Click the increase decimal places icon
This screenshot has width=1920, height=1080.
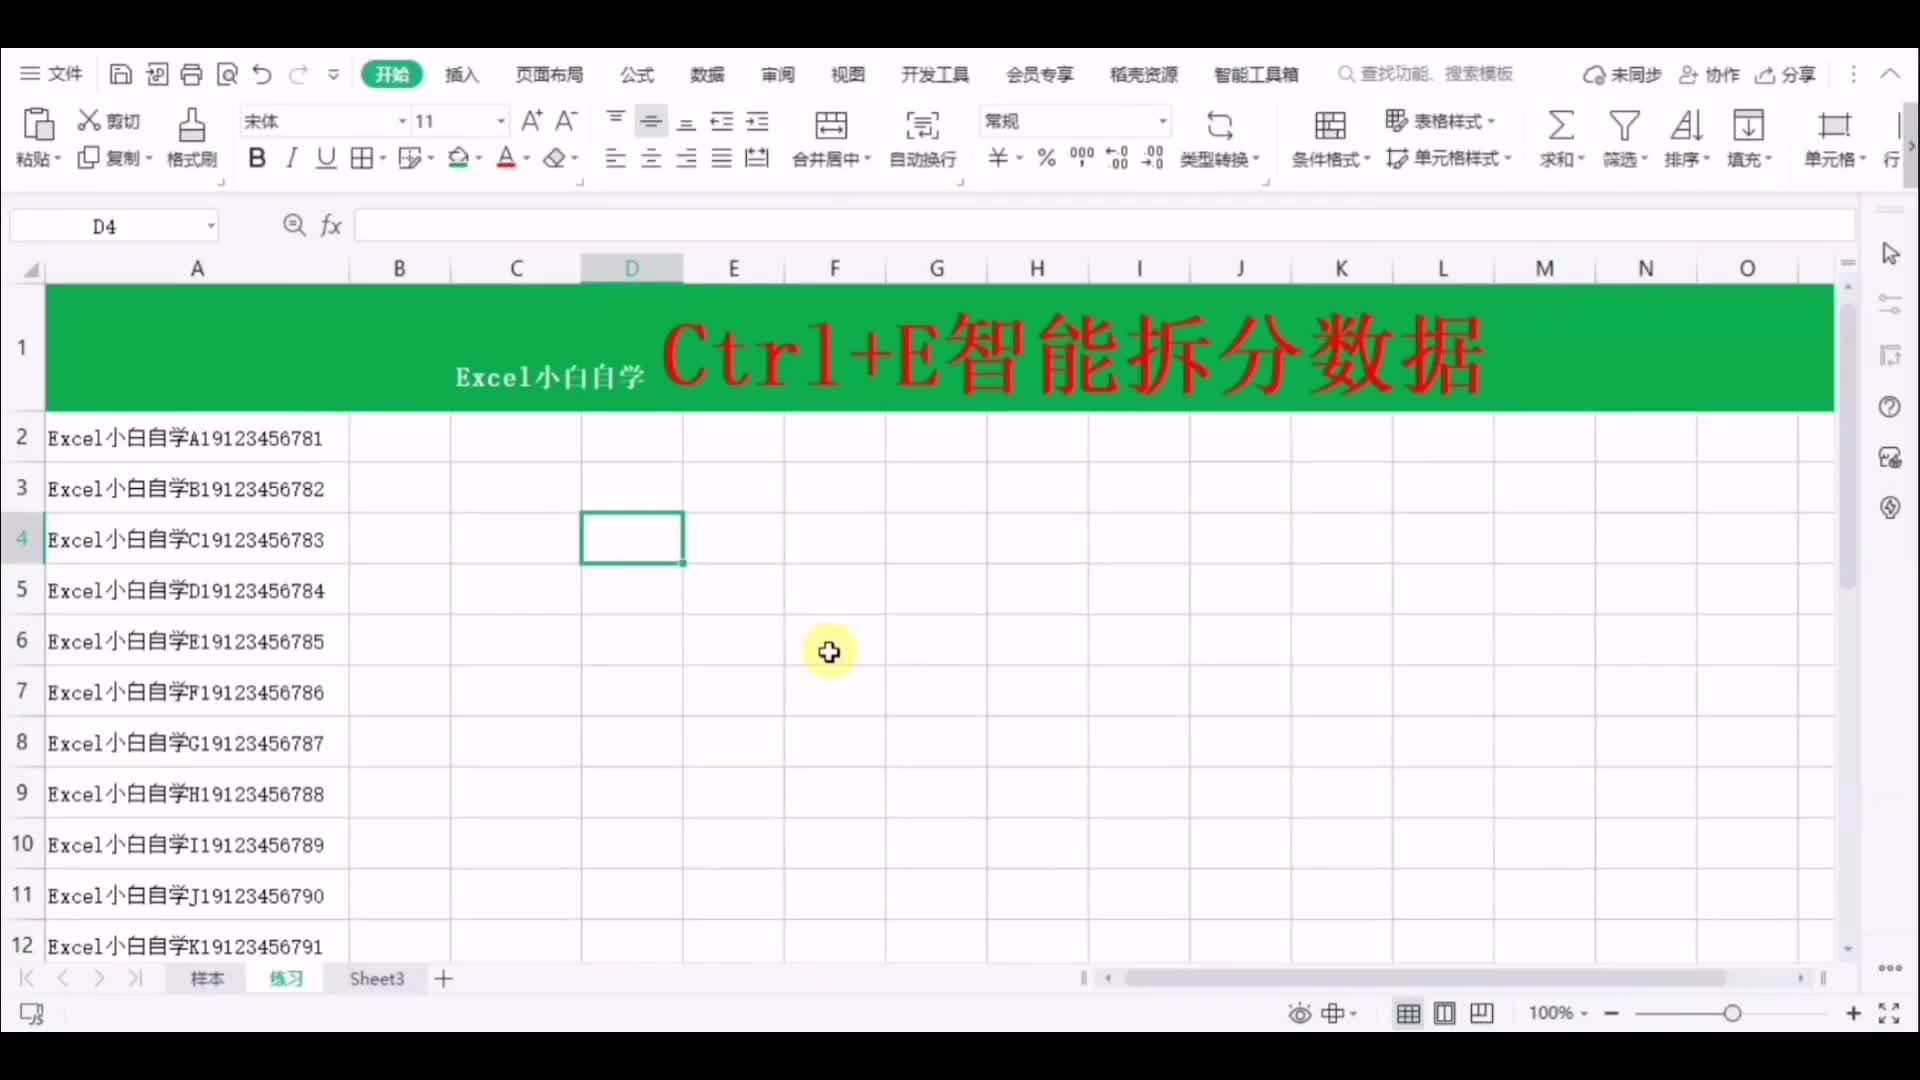(1117, 157)
